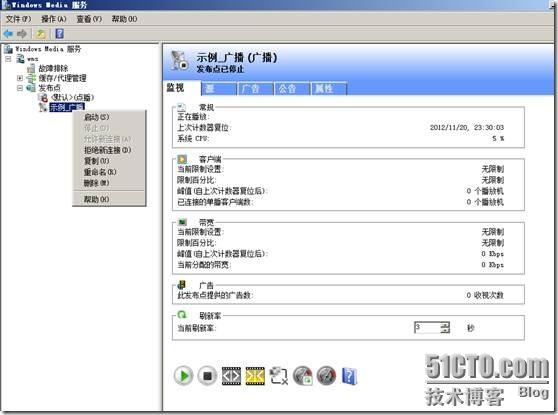The height and width of the screenshot is (415, 558).
Task: Click the performance monitor gauge icon
Action: [326, 376]
